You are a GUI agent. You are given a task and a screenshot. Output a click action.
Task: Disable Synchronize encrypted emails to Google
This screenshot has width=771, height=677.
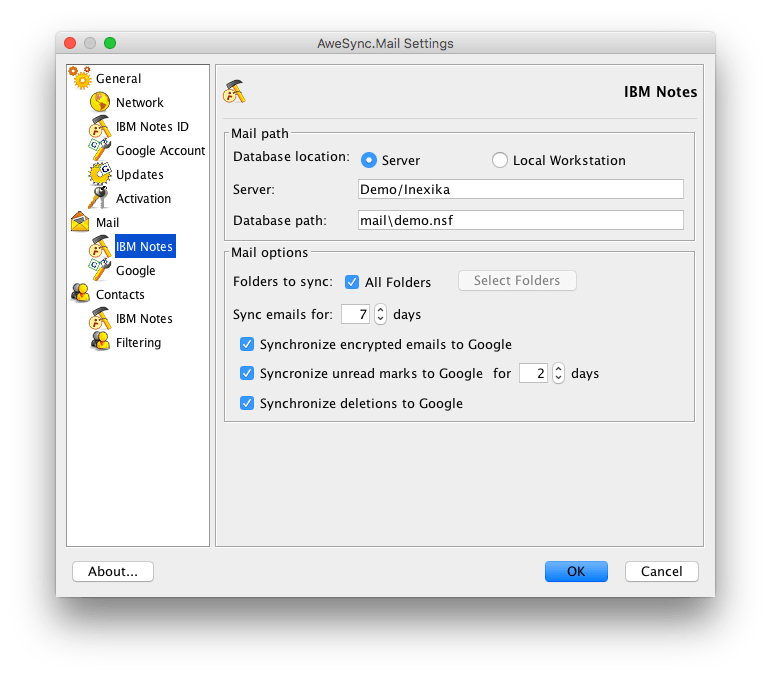pos(247,344)
